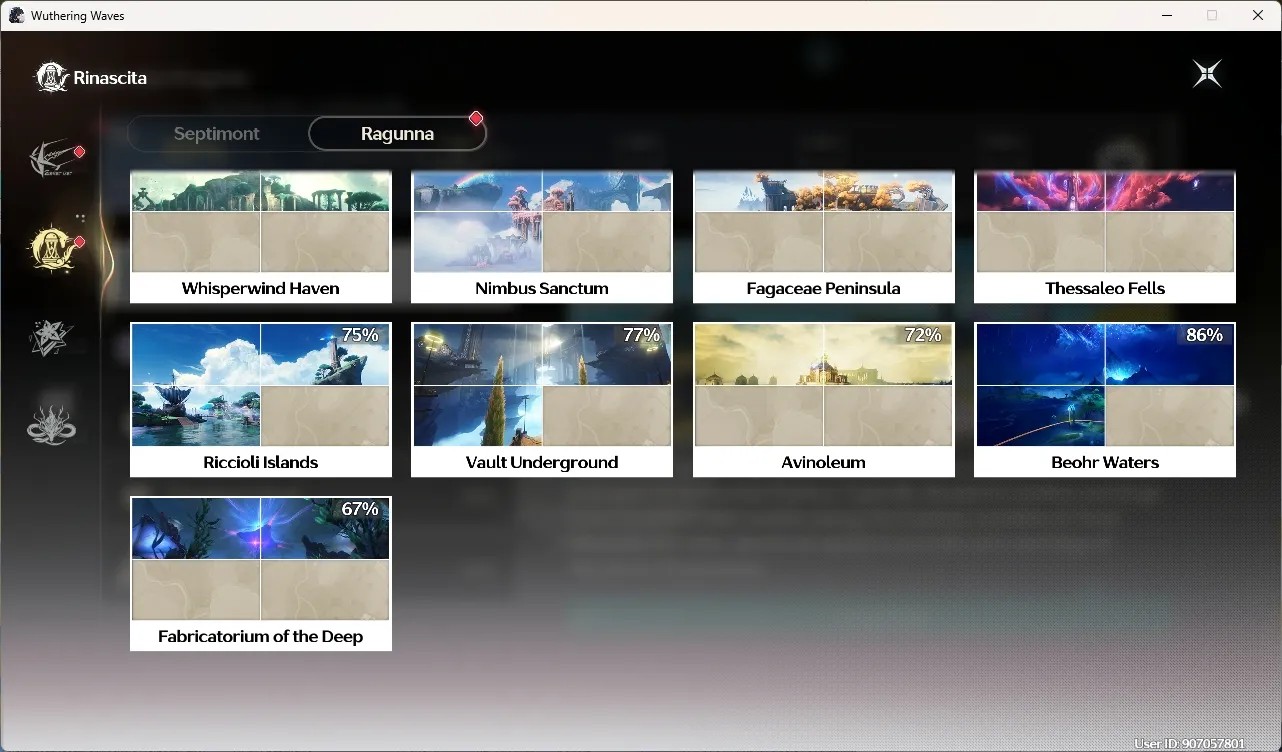Open the Beohr Waters card at 86%

point(1105,400)
